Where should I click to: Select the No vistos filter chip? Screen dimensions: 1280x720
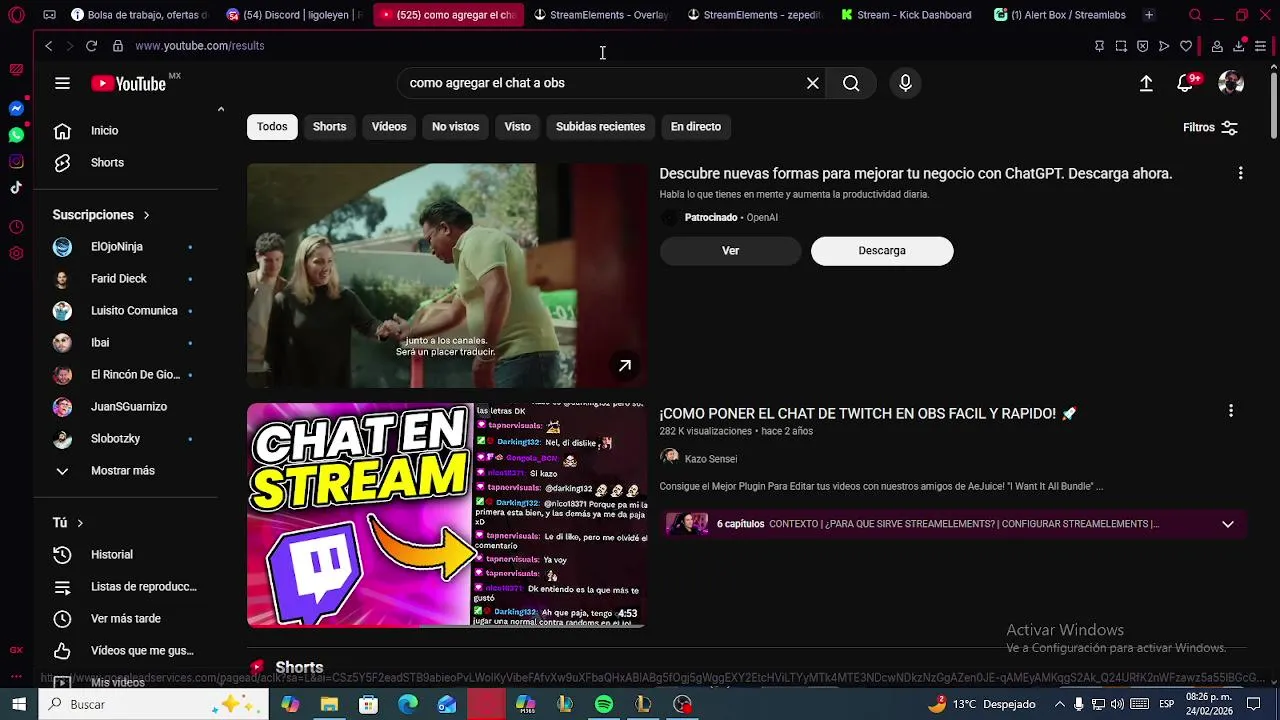[x=455, y=127]
